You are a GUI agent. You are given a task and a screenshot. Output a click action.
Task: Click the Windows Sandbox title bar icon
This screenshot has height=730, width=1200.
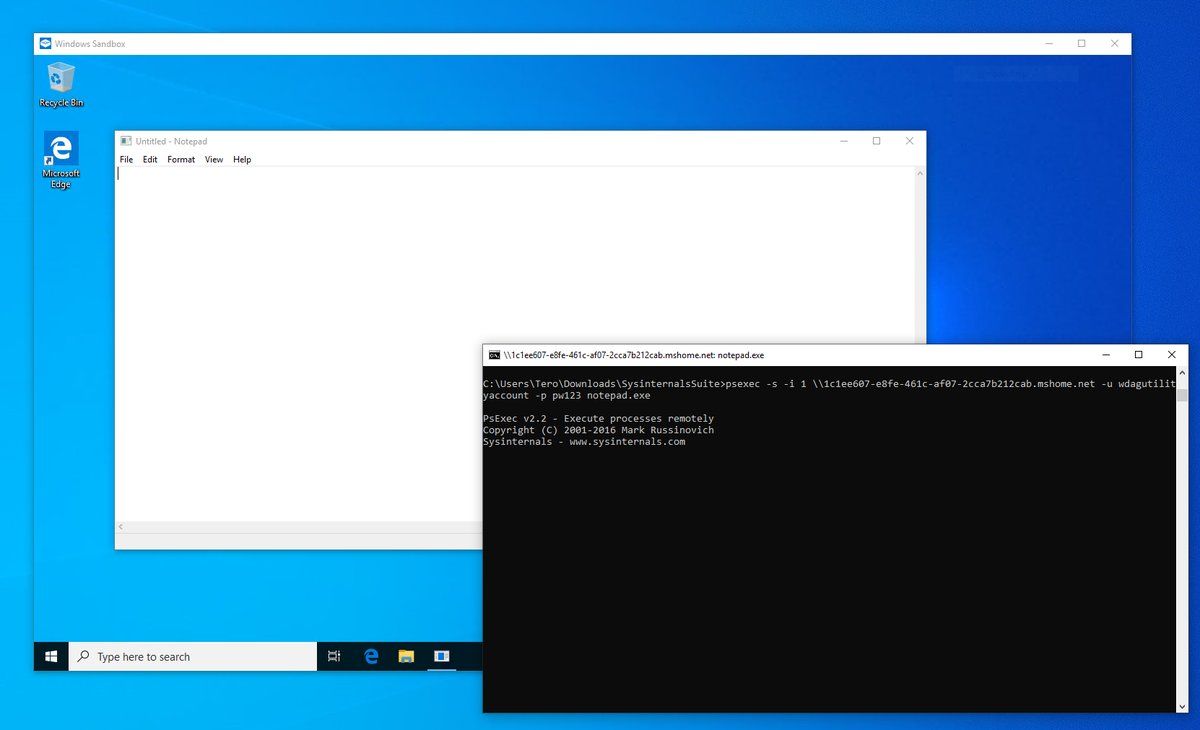(x=45, y=44)
